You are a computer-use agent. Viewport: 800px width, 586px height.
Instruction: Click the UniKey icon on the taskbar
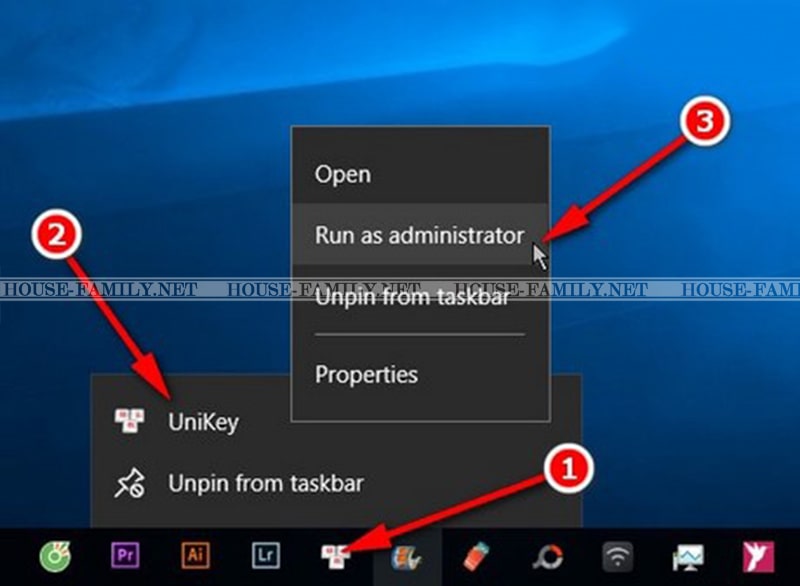(335, 556)
